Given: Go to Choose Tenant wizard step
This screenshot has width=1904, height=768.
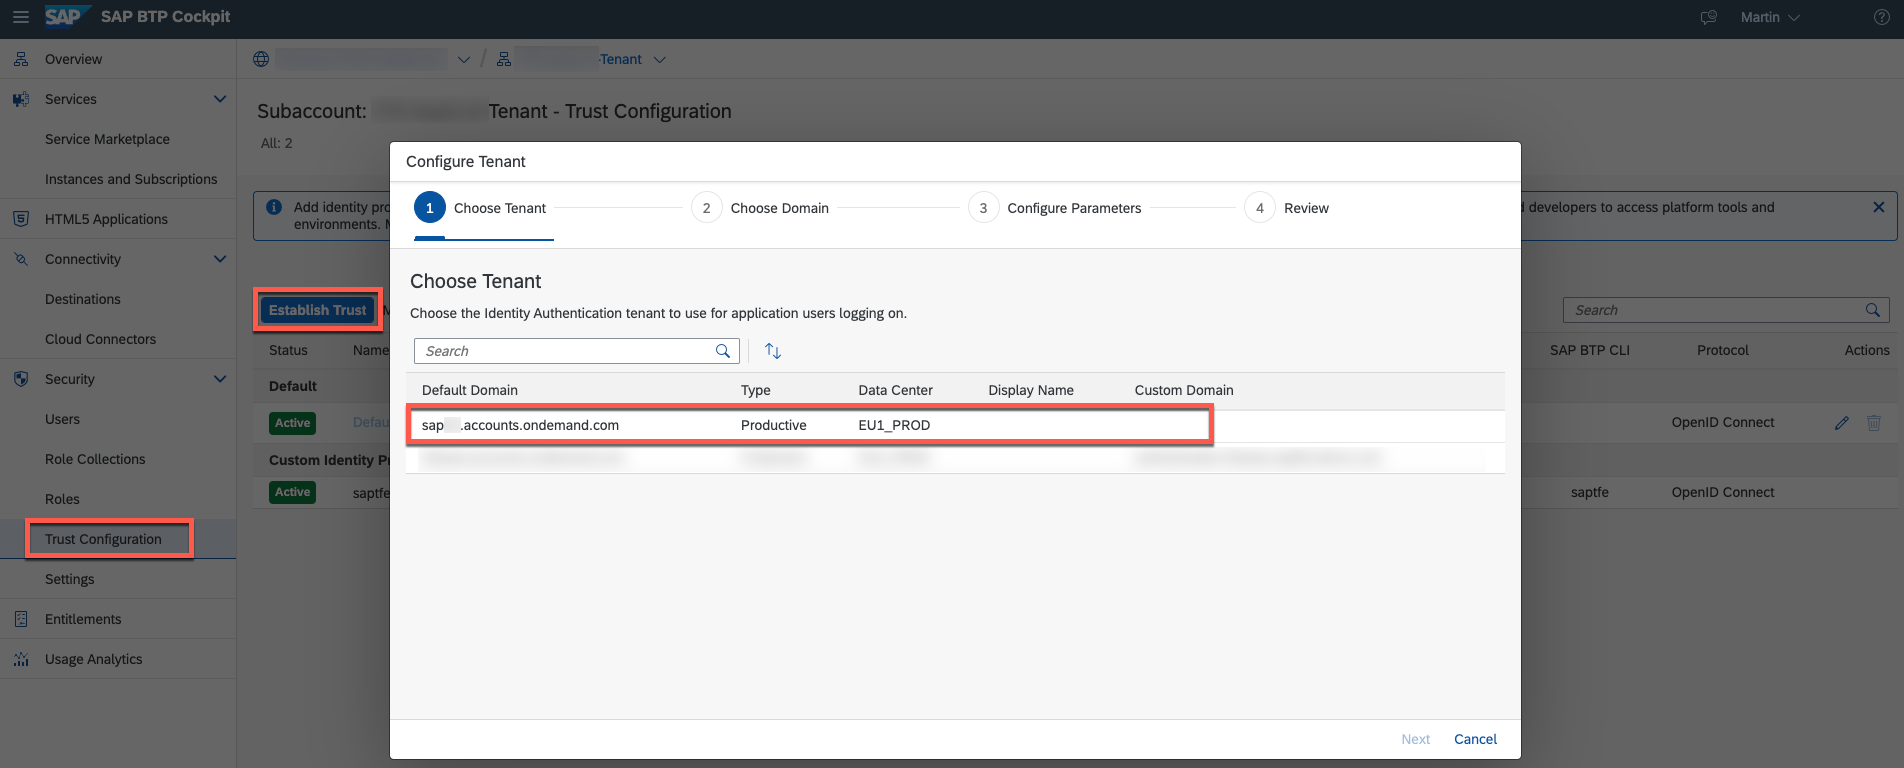Looking at the screenshot, I should (x=481, y=208).
